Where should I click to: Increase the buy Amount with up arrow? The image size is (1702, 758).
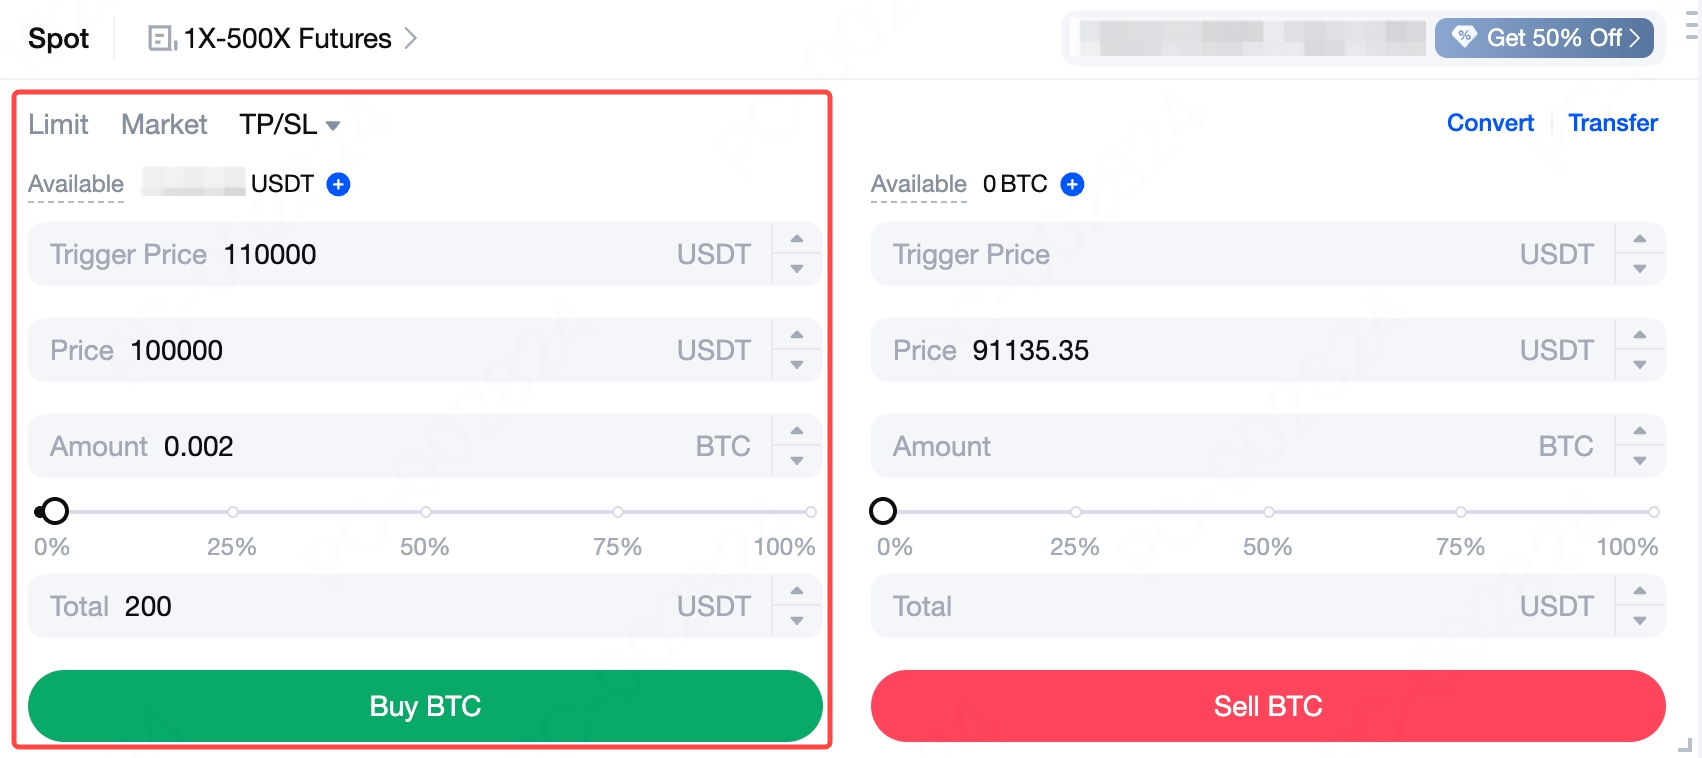[x=797, y=431]
